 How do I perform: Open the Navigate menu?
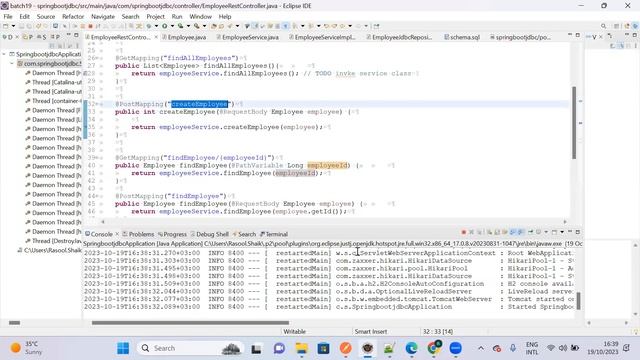(x=103, y=16)
